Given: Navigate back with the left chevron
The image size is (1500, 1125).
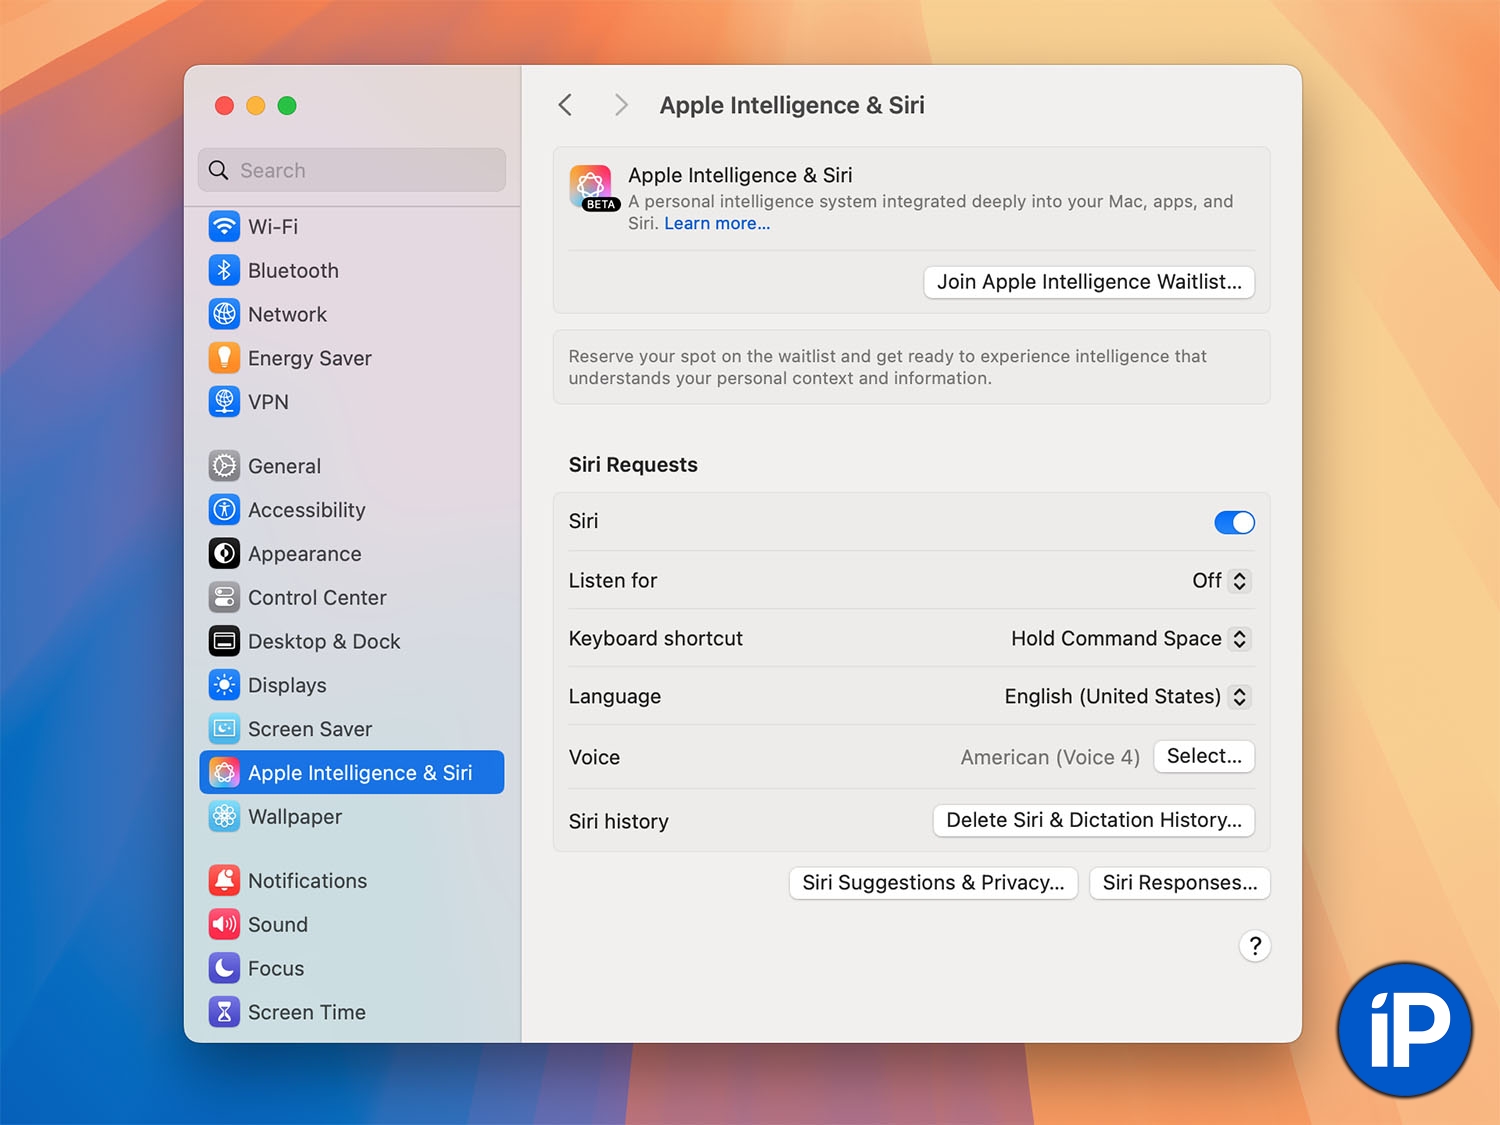Looking at the screenshot, I should tap(566, 105).
